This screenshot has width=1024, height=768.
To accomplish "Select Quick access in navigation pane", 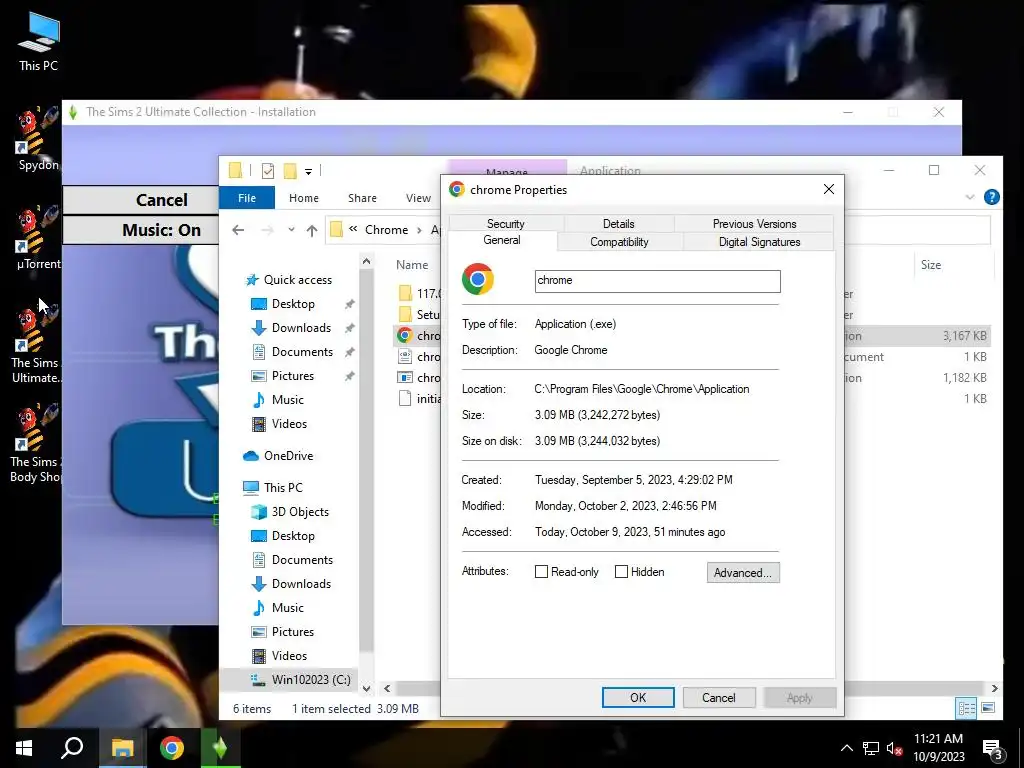I will click(288, 280).
